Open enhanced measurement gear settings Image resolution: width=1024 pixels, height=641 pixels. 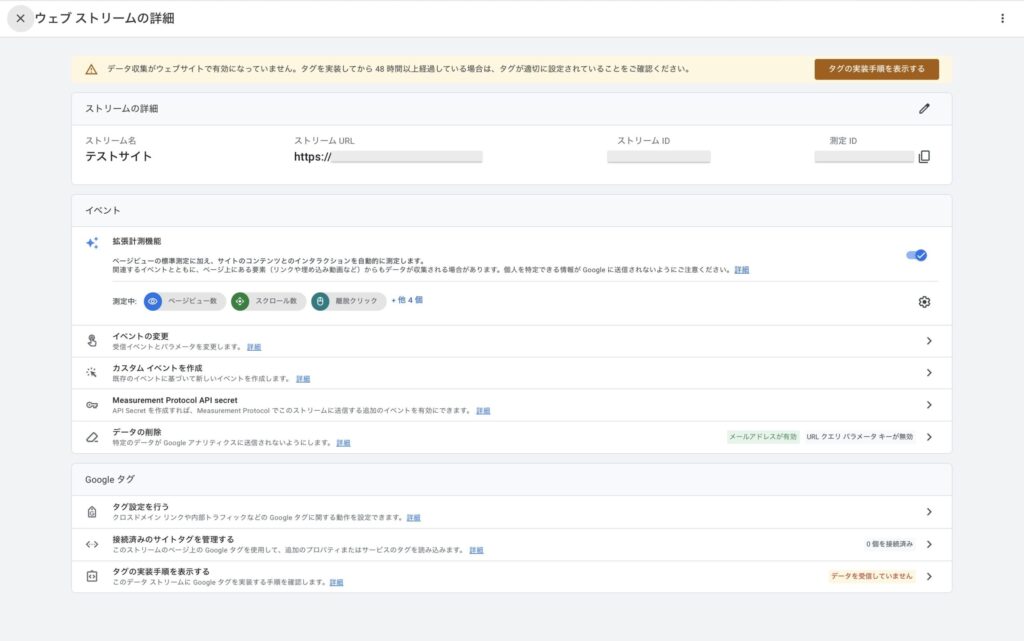[924, 302]
